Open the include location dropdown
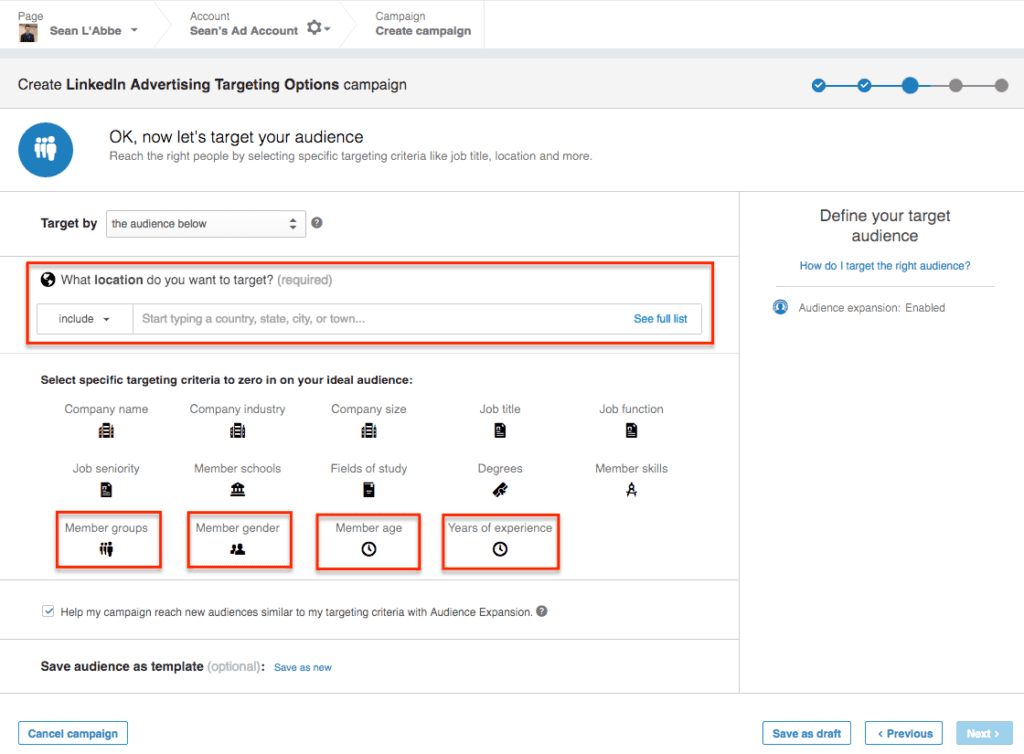Image resolution: width=1024 pixels, height=754 pixels. [84, 318]
